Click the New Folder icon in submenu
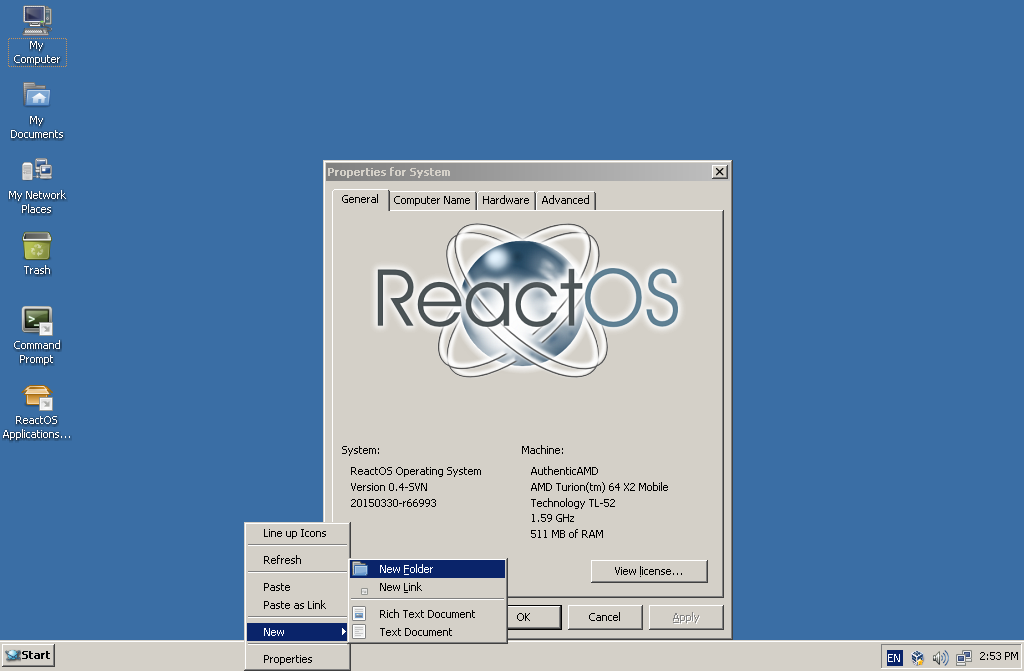Image resolution: width=1024 pixels, height=671 pixels. click(360, 569)
